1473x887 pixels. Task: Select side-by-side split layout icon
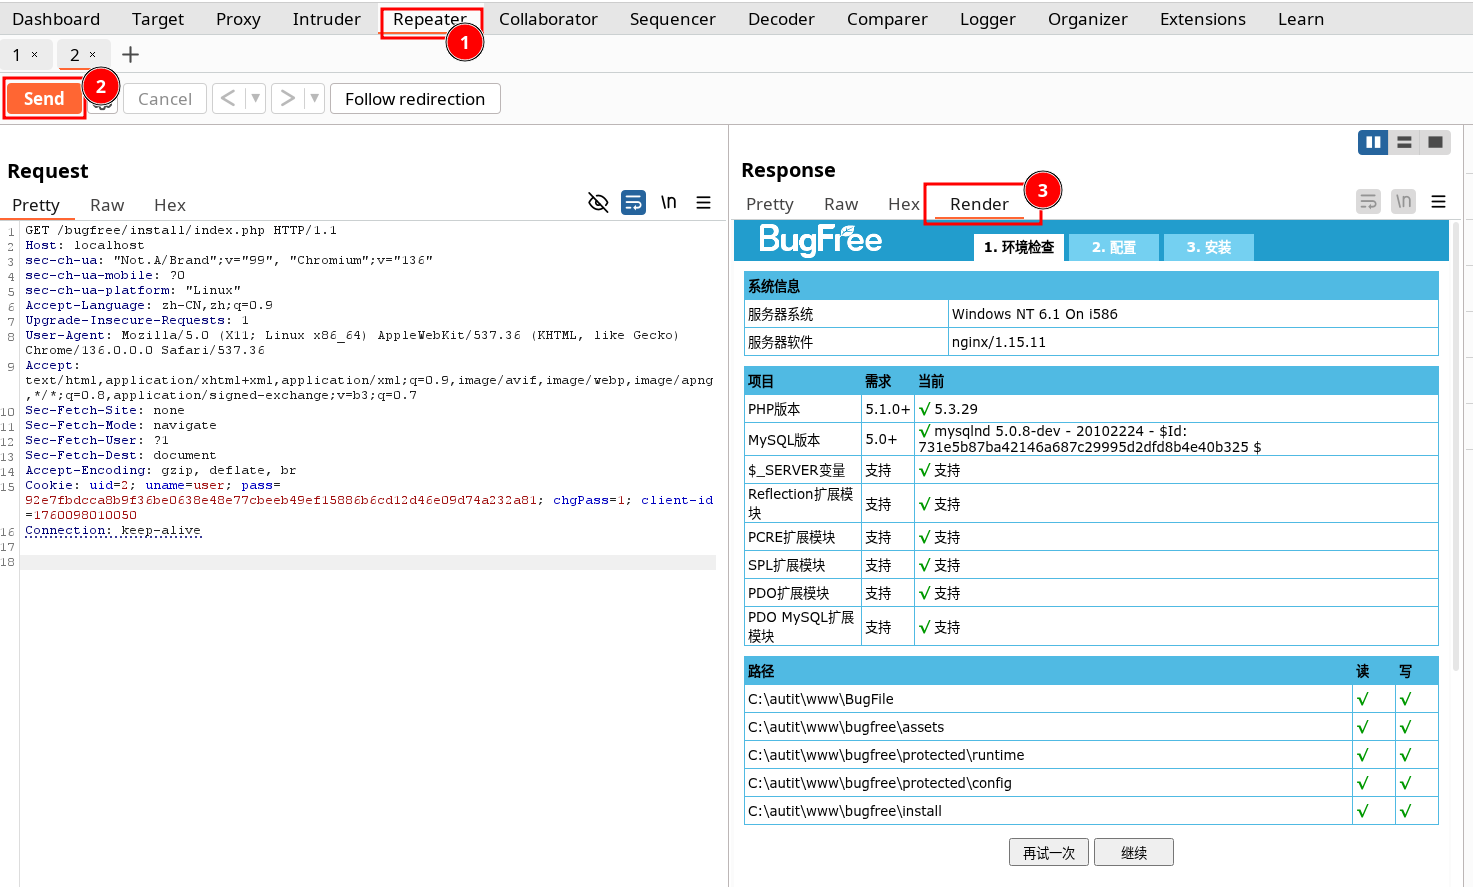pyautogui.click(x=1373, y=142)
